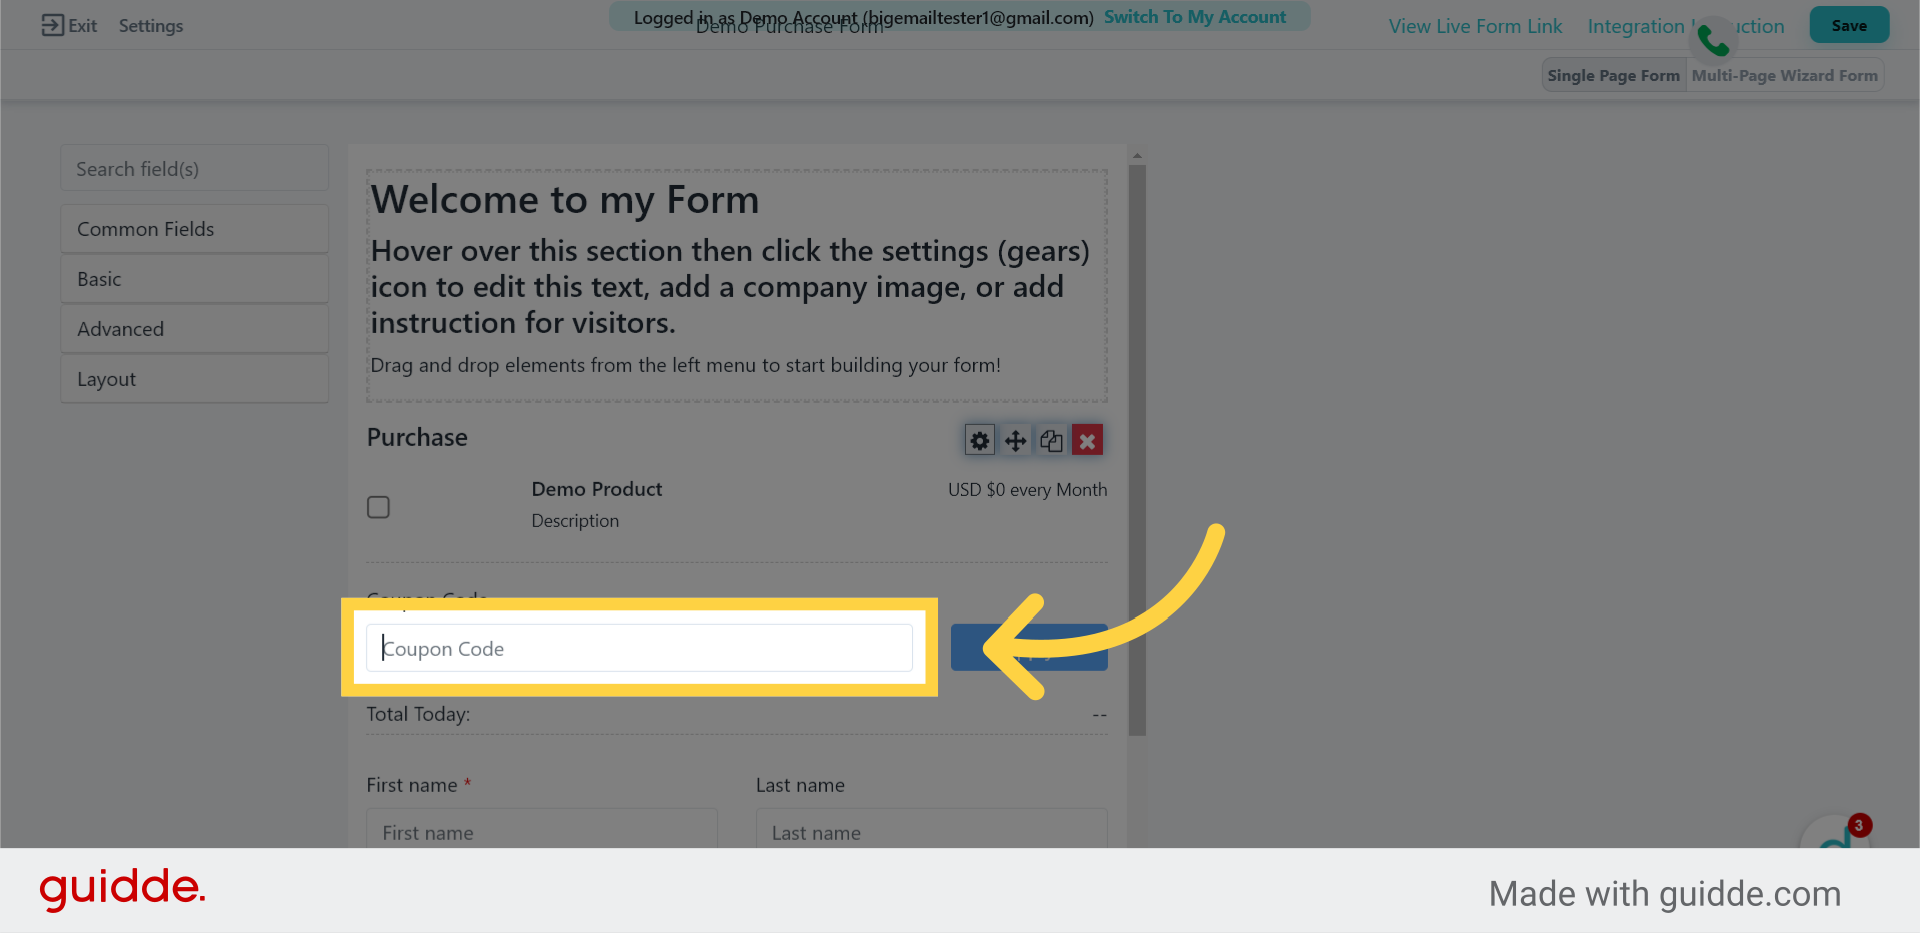The height and width of the screenshot is (933, 1920).
Task: Open the Integration Instruction link
Action: 1686,26
